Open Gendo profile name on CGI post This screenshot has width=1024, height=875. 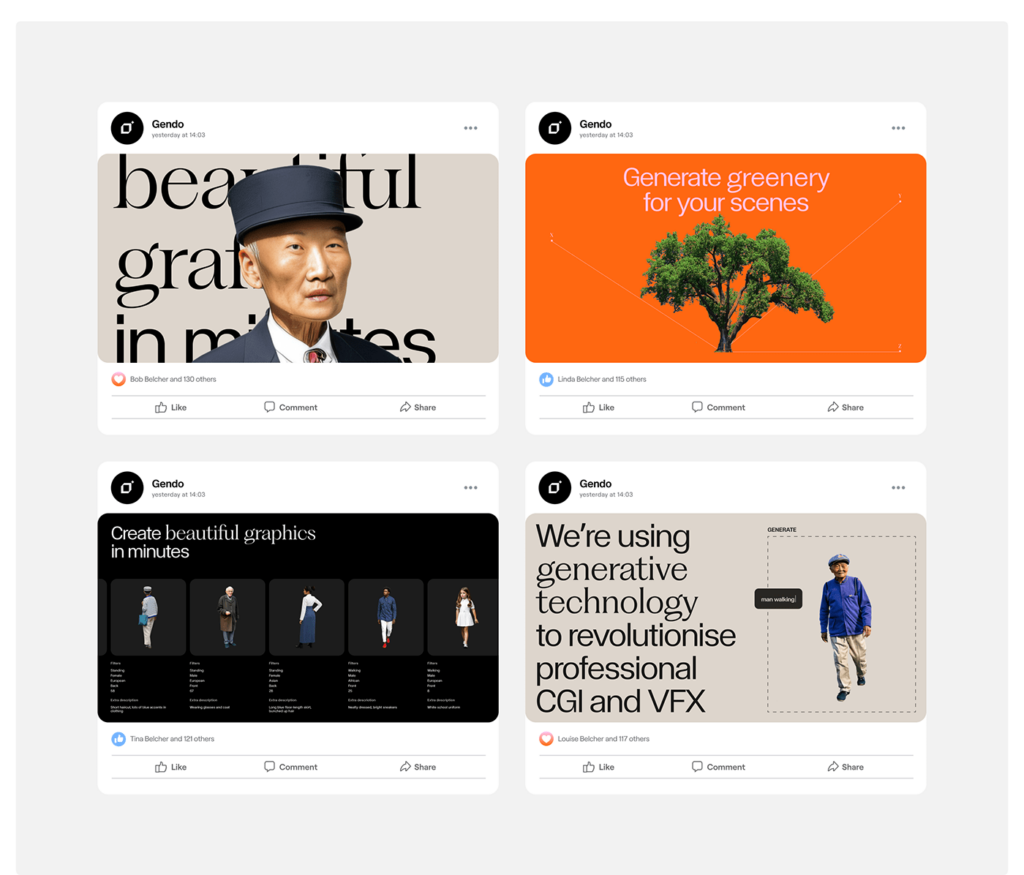(x=596, y=484)
